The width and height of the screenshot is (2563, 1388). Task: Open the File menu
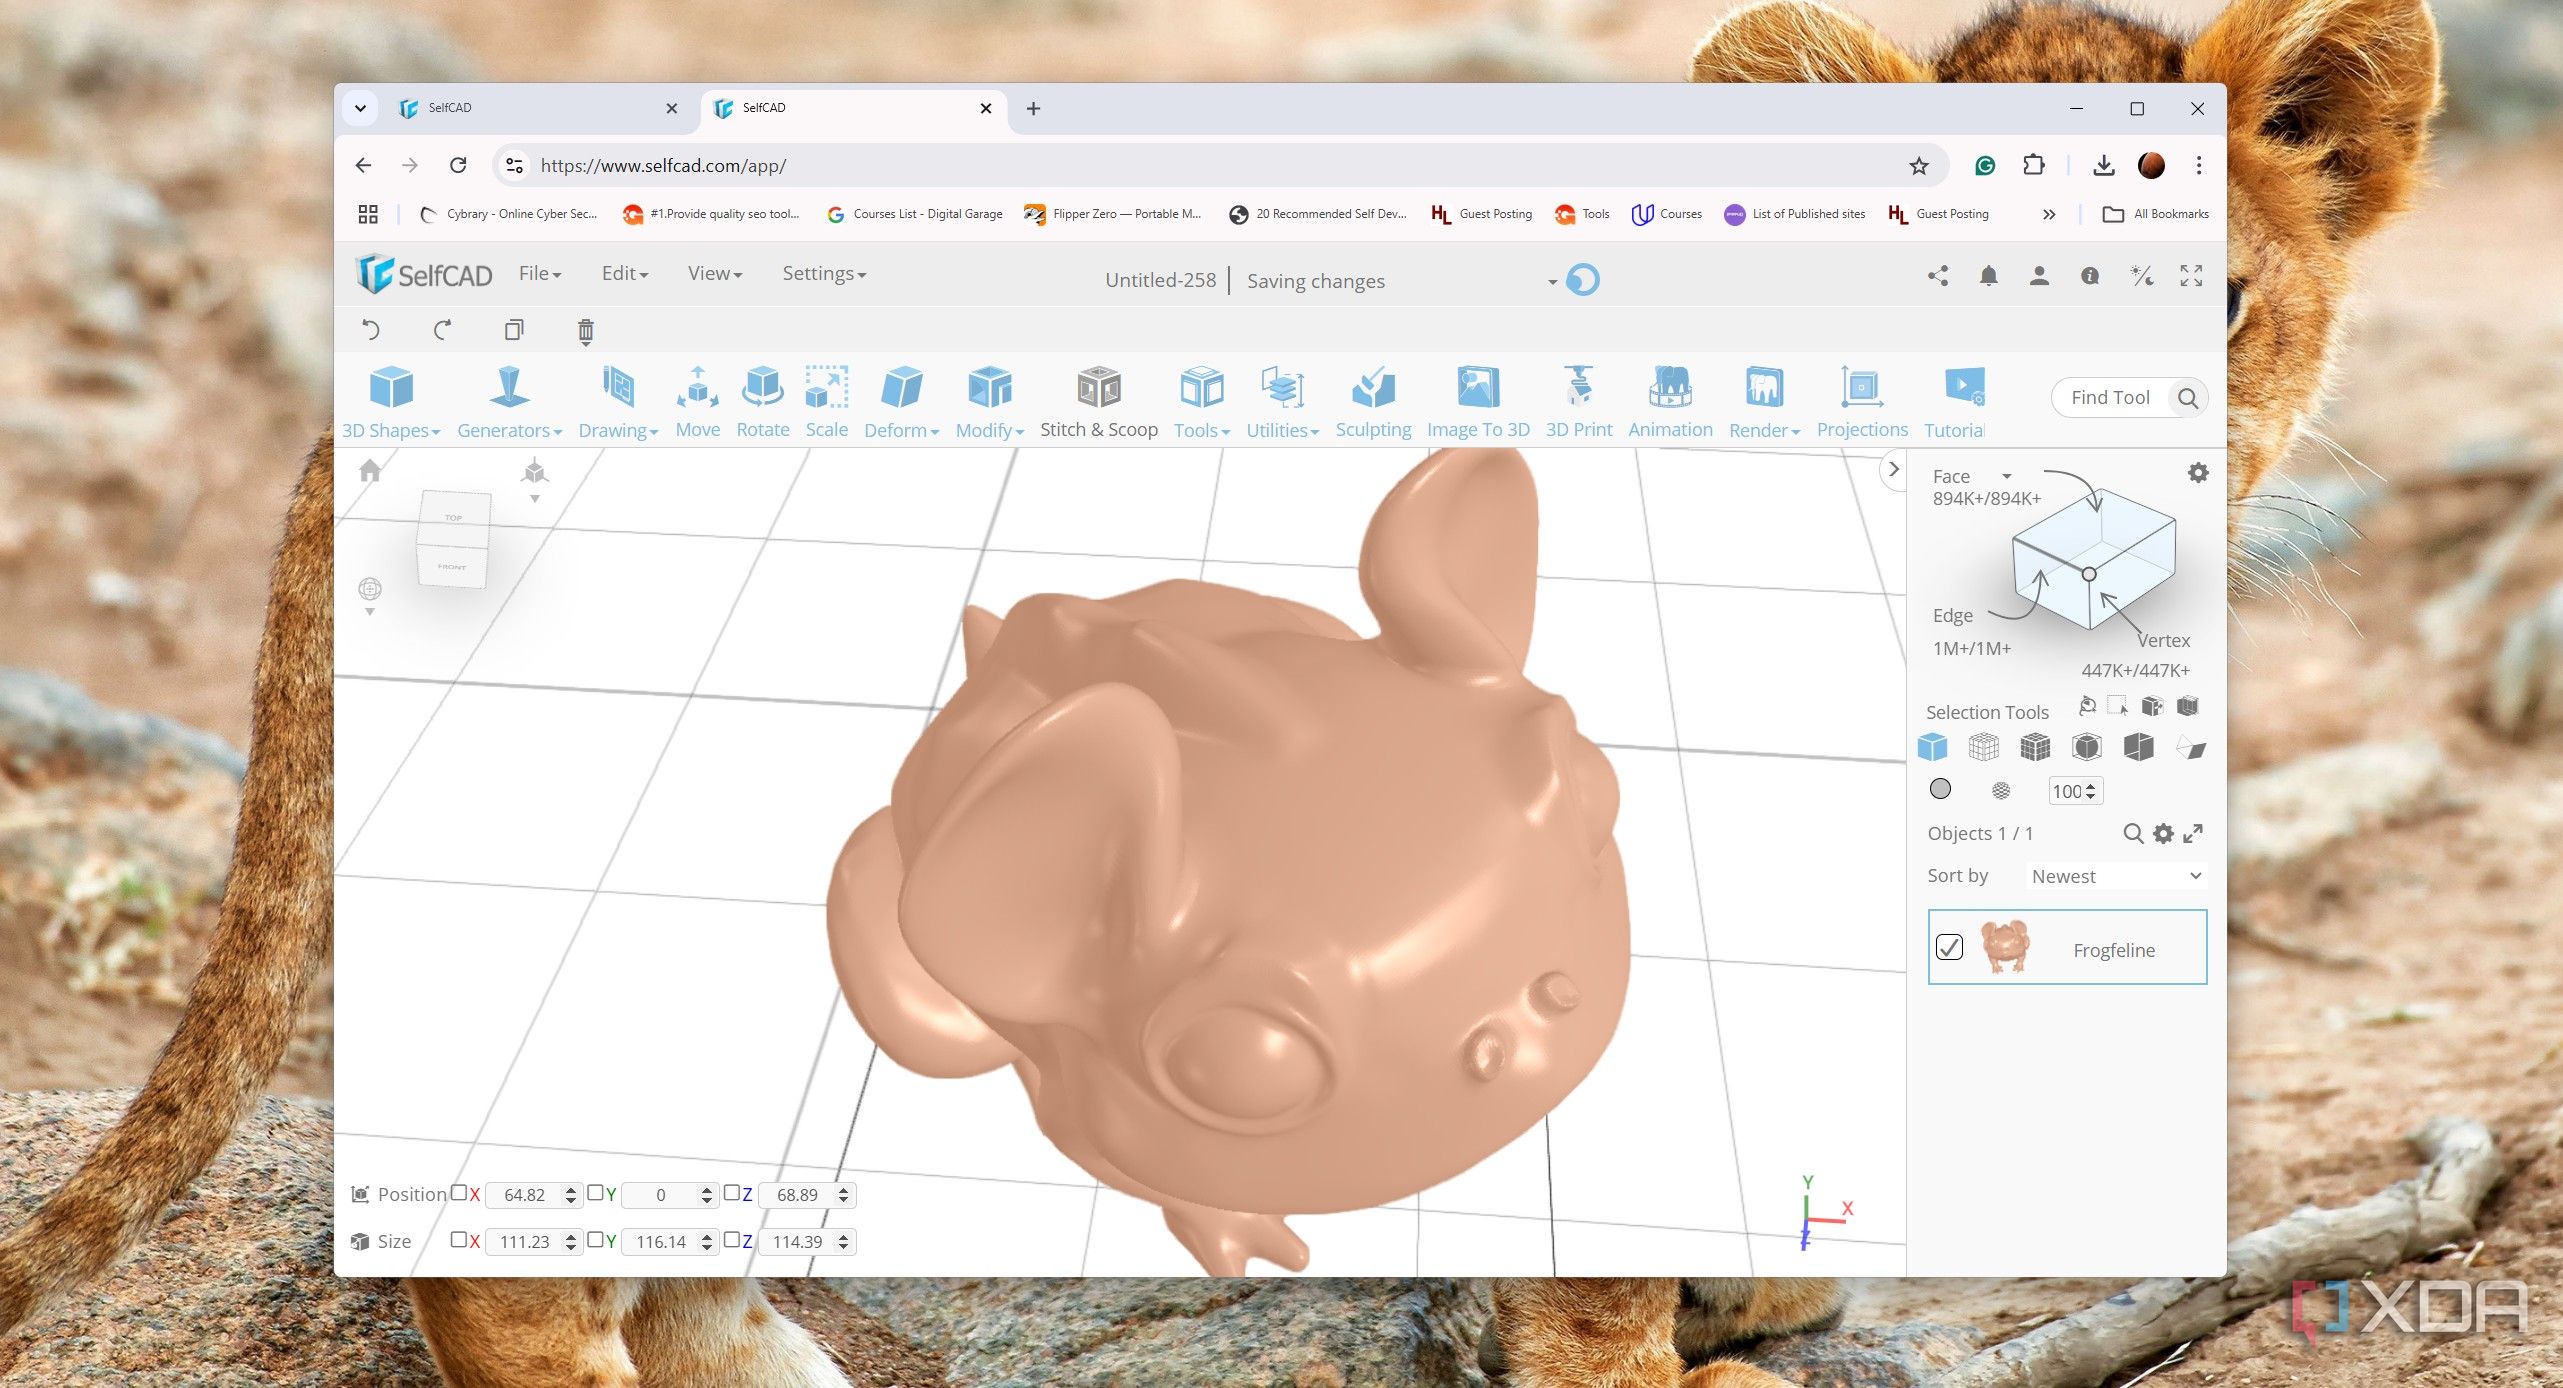[540, 273]
